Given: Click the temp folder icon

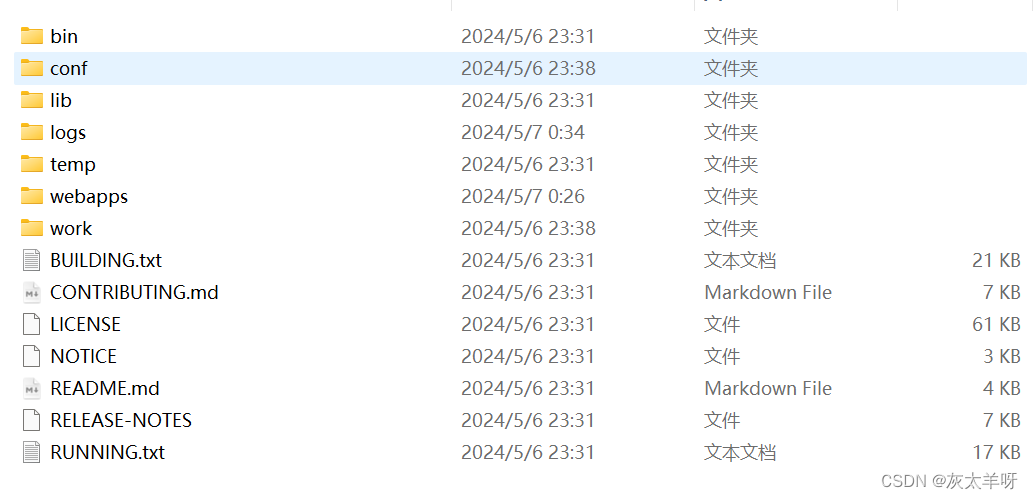Looking at the screenshot, I should tap(32, 164).
